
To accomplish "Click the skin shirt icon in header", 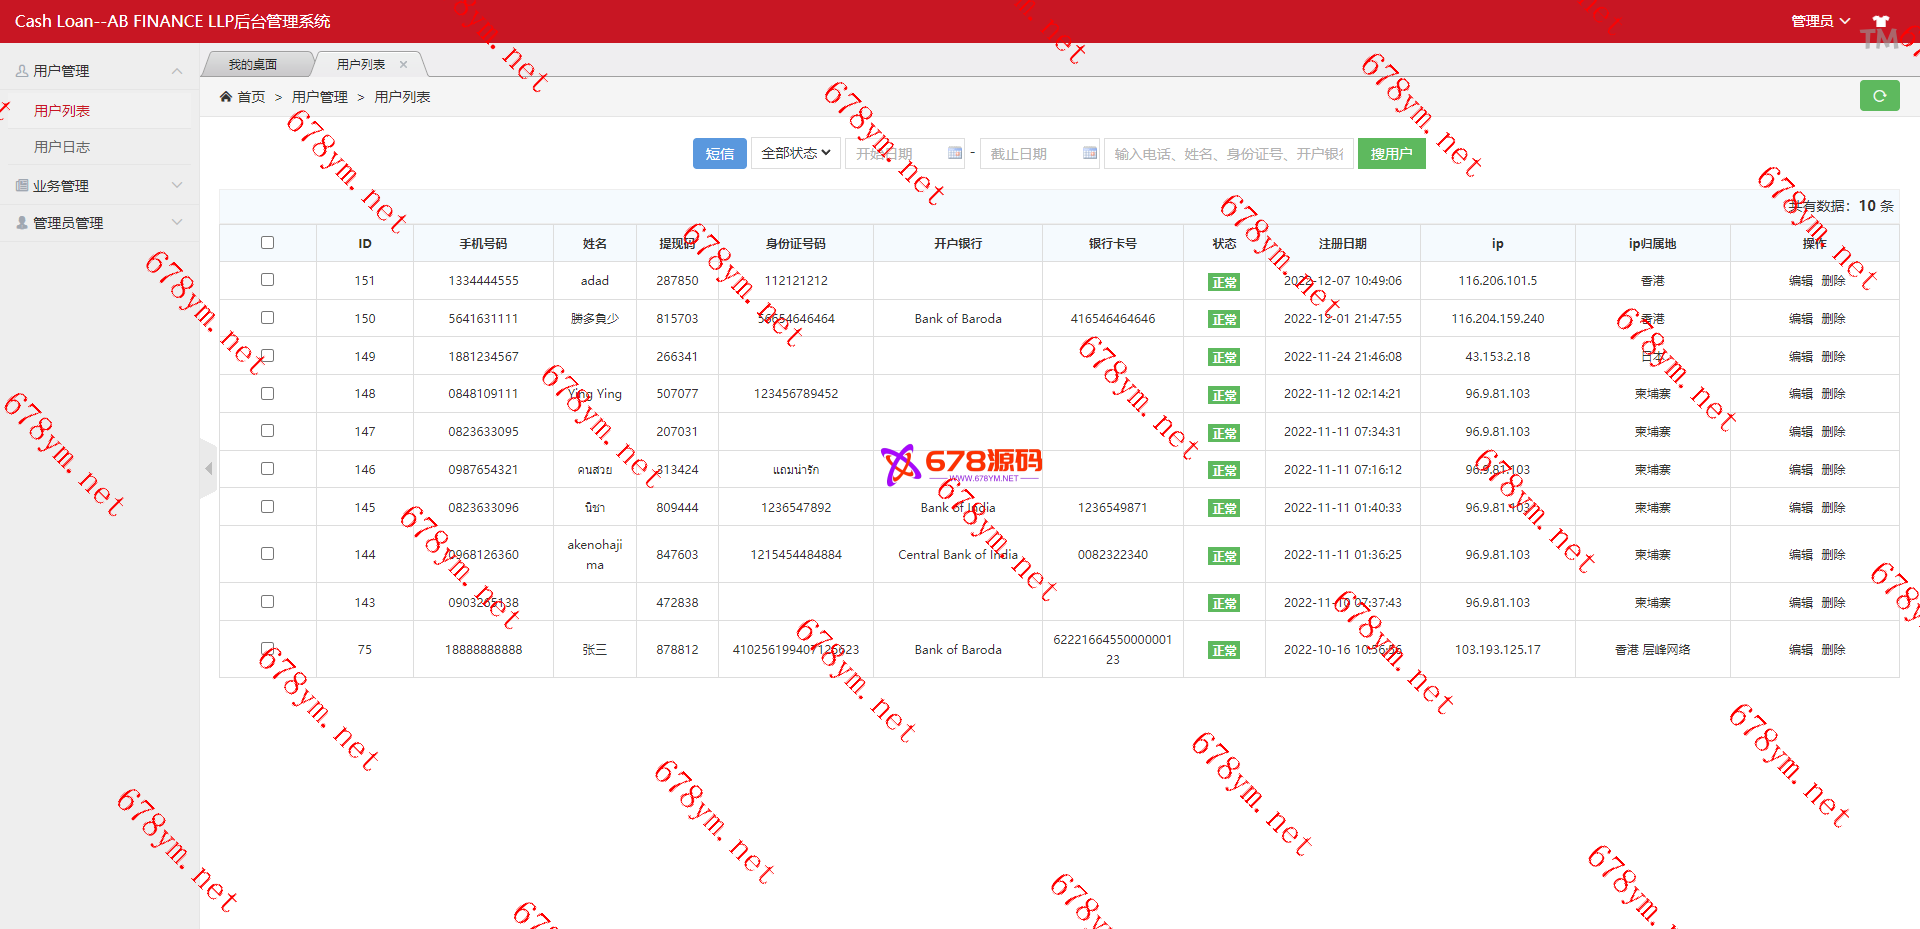I will tap(1880, 21).
